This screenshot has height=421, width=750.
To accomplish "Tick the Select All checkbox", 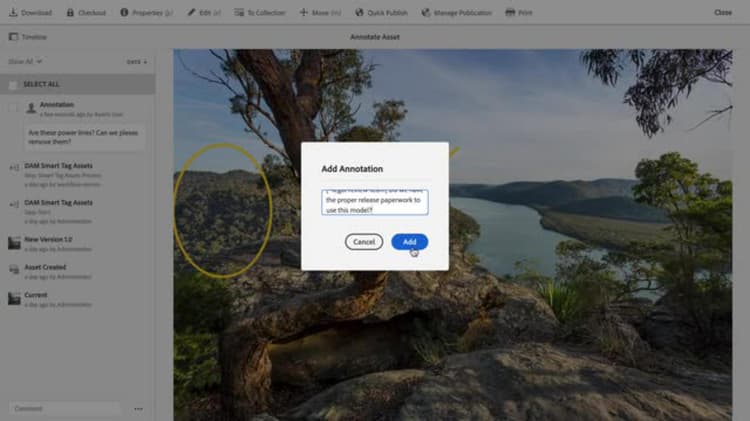I will [13, 85].
